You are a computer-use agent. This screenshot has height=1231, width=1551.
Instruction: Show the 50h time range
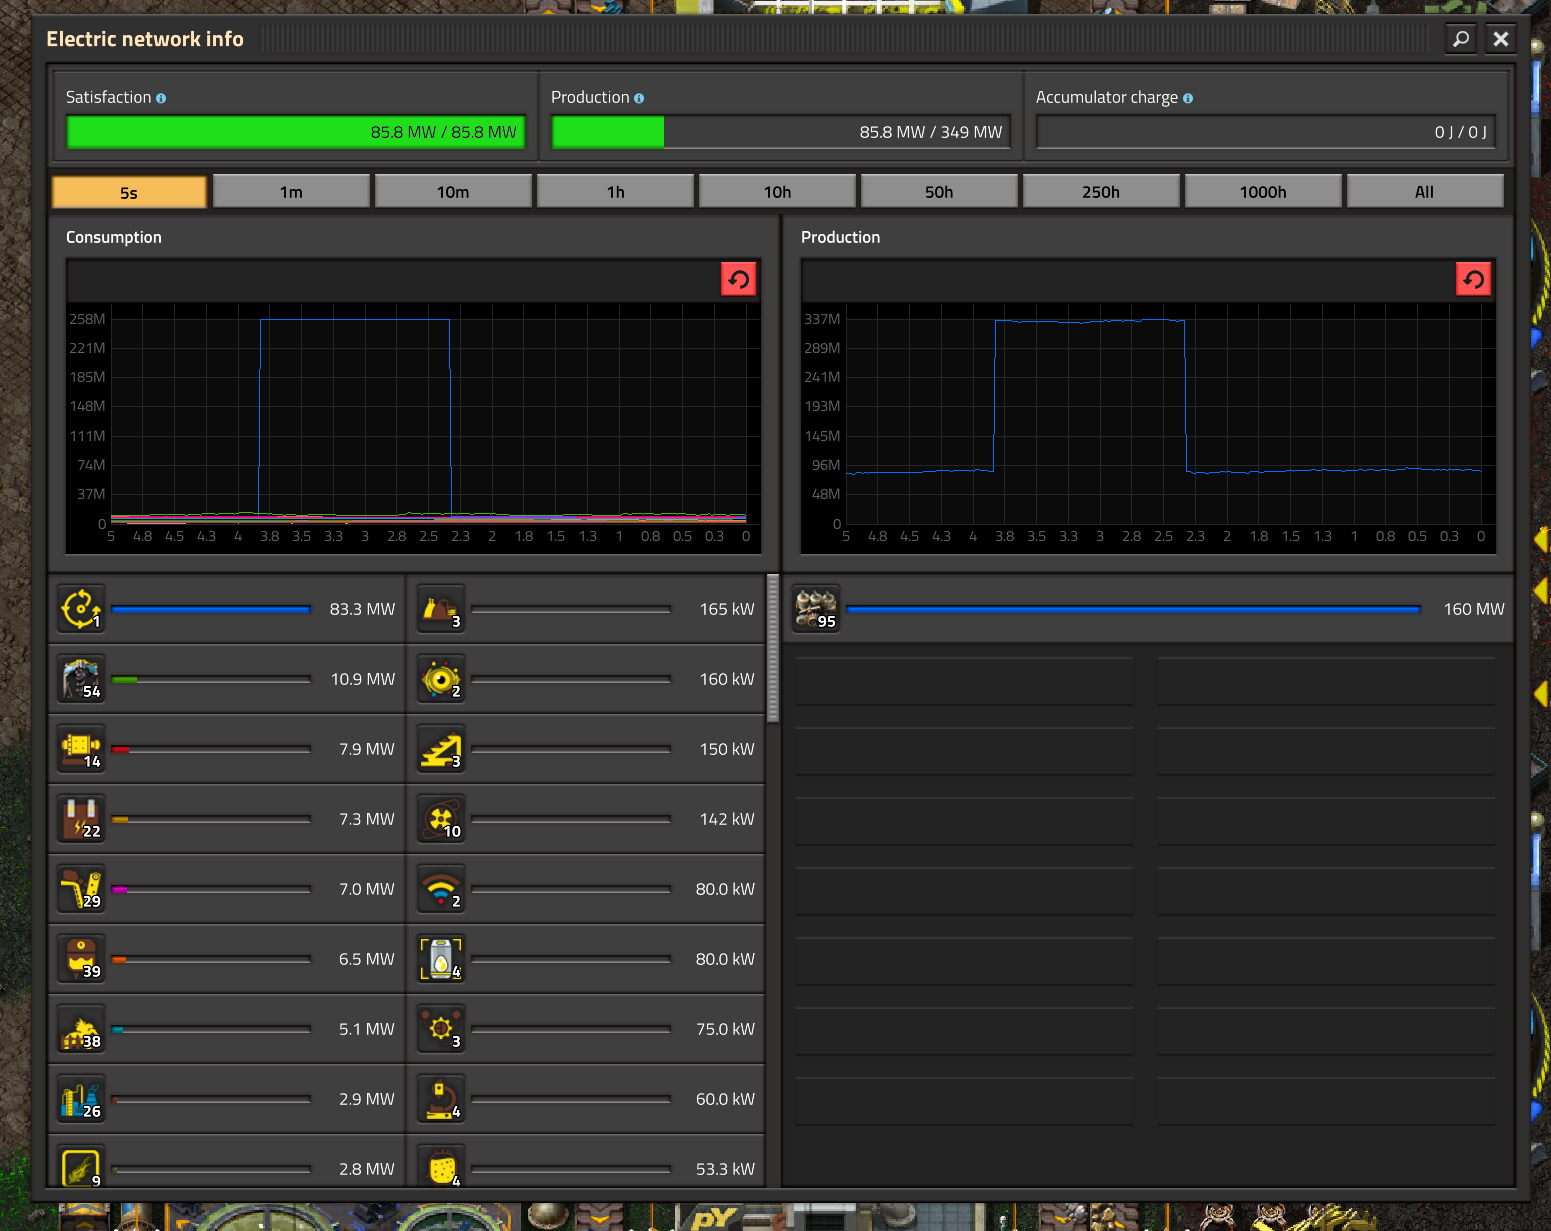939,192
